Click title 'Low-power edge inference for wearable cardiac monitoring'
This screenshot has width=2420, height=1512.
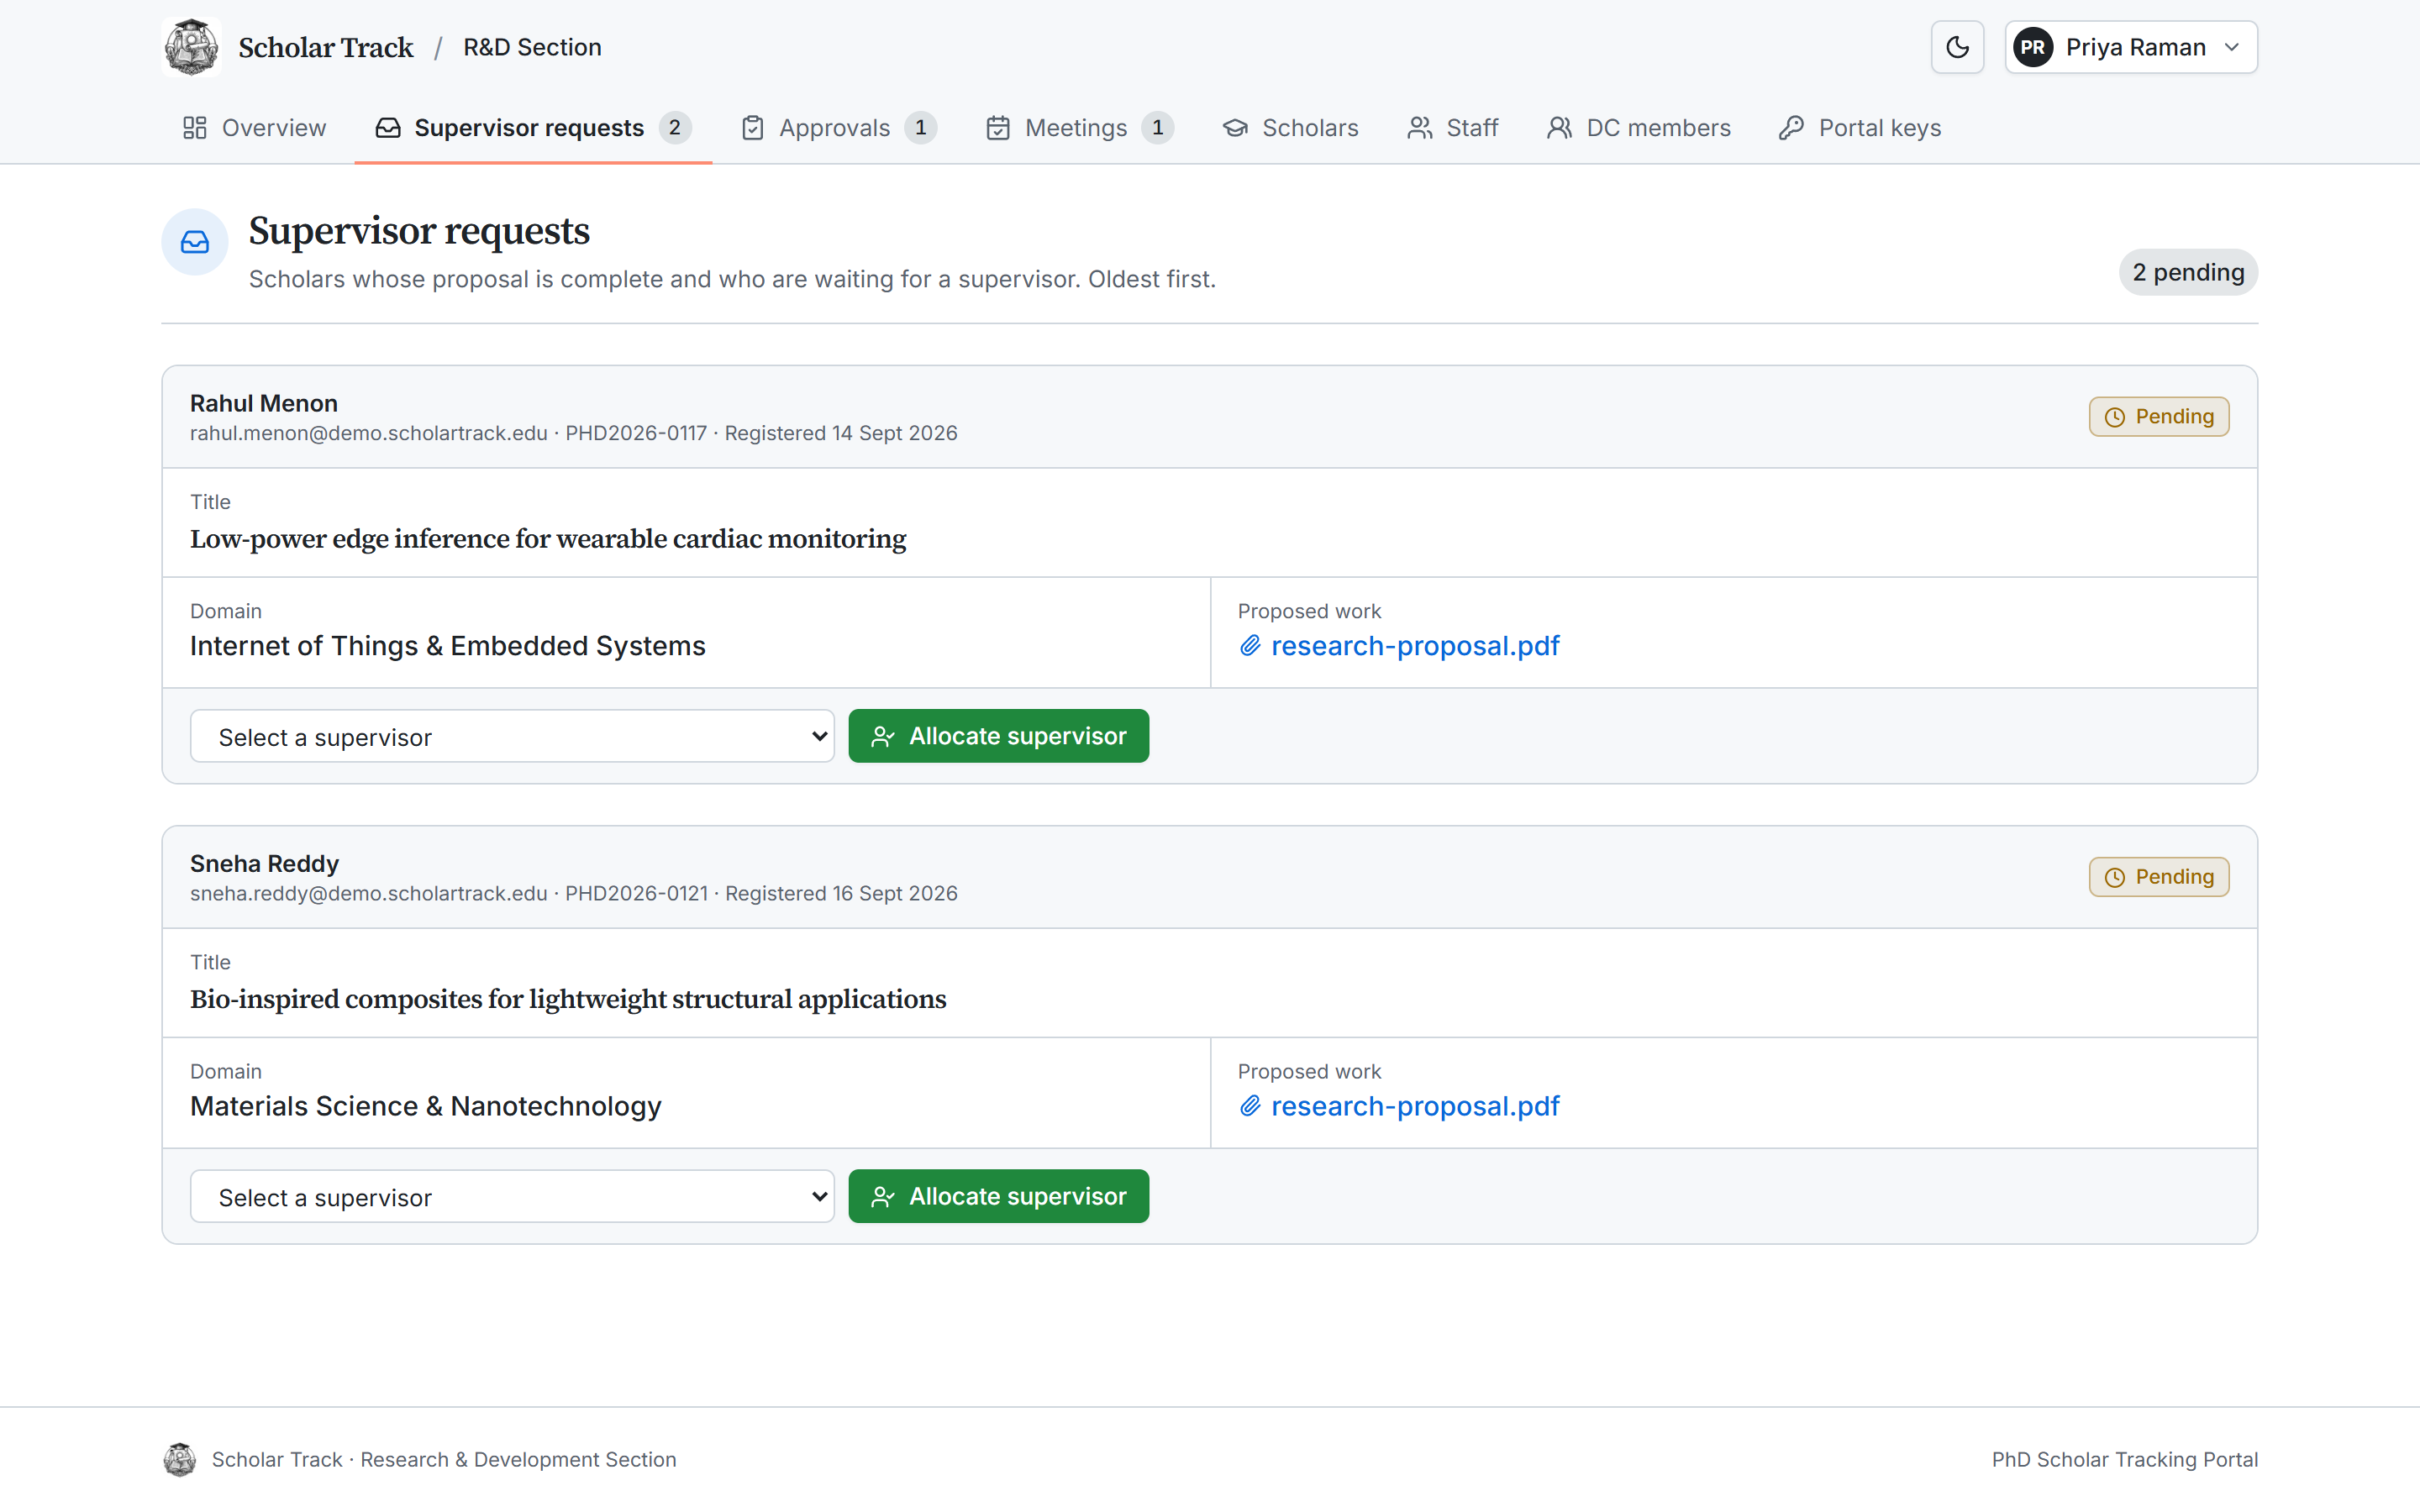[548, 539]
